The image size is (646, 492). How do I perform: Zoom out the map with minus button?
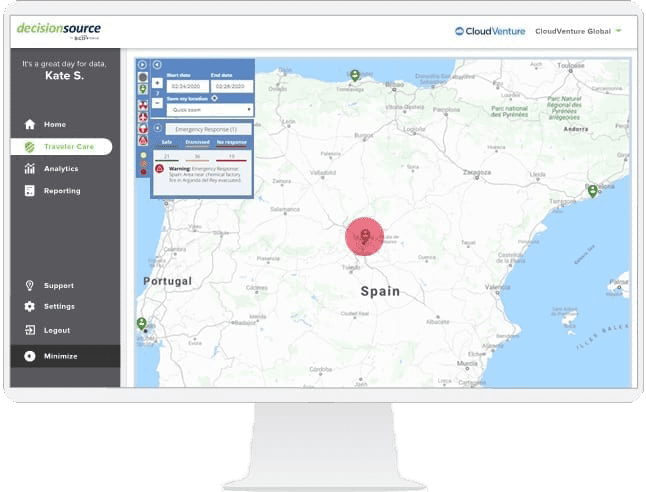click(157, 102)
